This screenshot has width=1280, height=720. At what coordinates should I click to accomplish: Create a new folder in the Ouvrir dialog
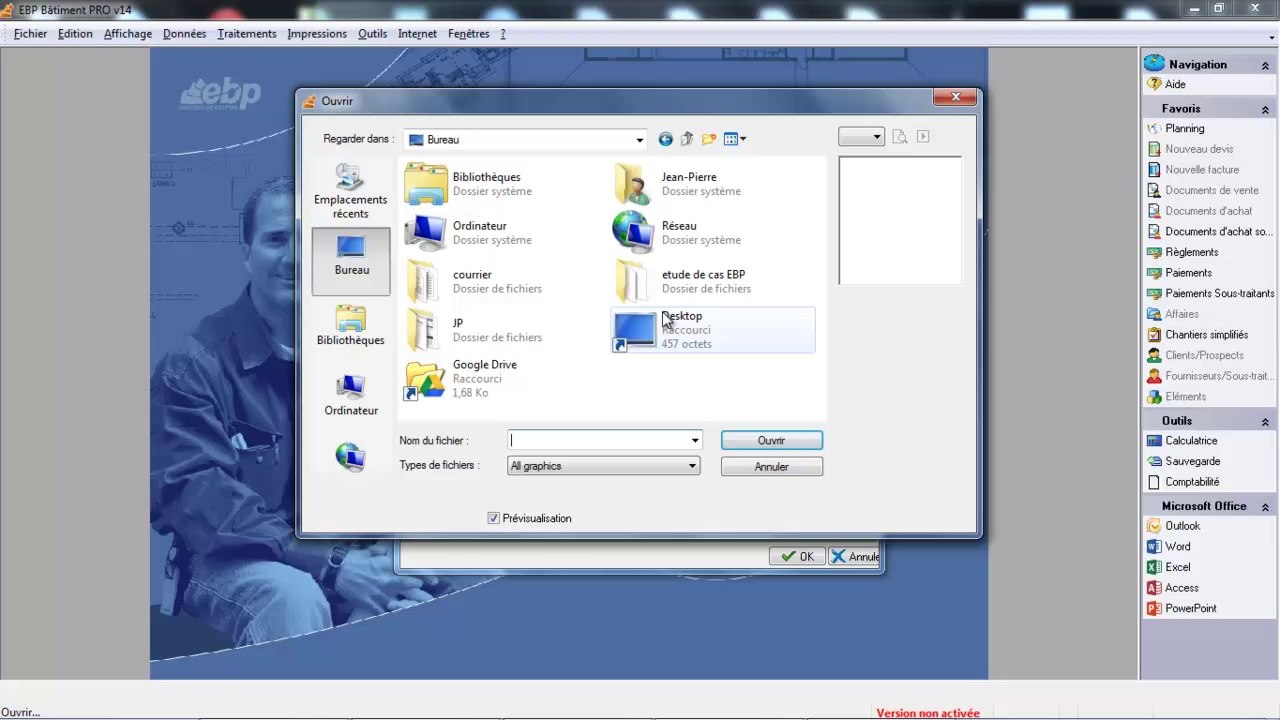coord(709,139)
